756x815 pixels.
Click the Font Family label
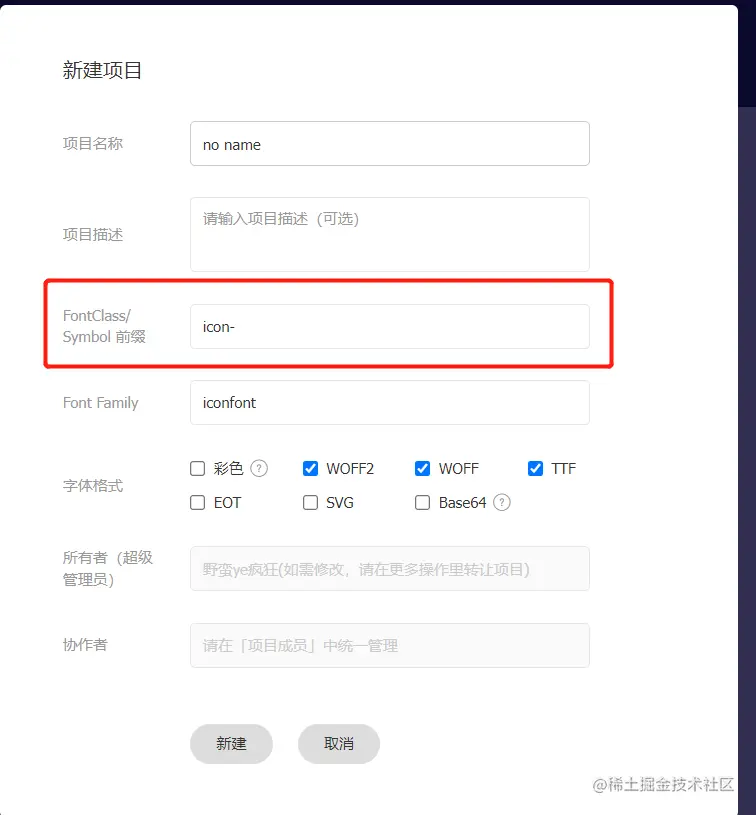click(101, 403)
